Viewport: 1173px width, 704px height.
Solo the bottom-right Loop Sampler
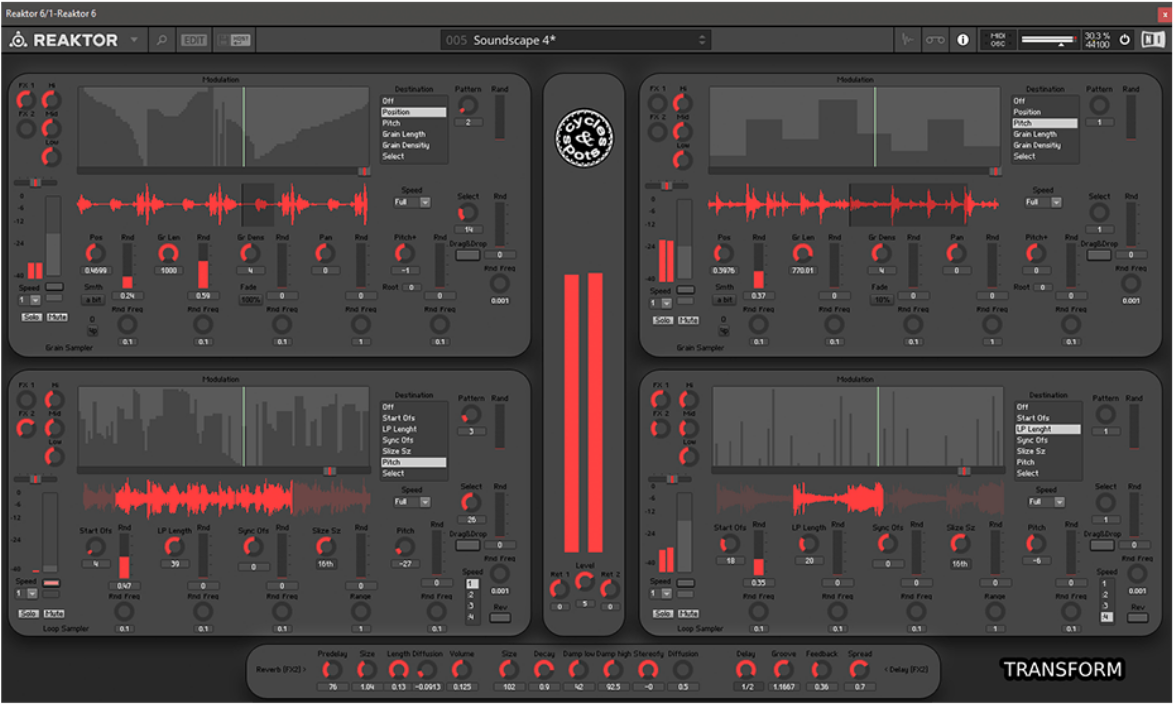point(661,613)
